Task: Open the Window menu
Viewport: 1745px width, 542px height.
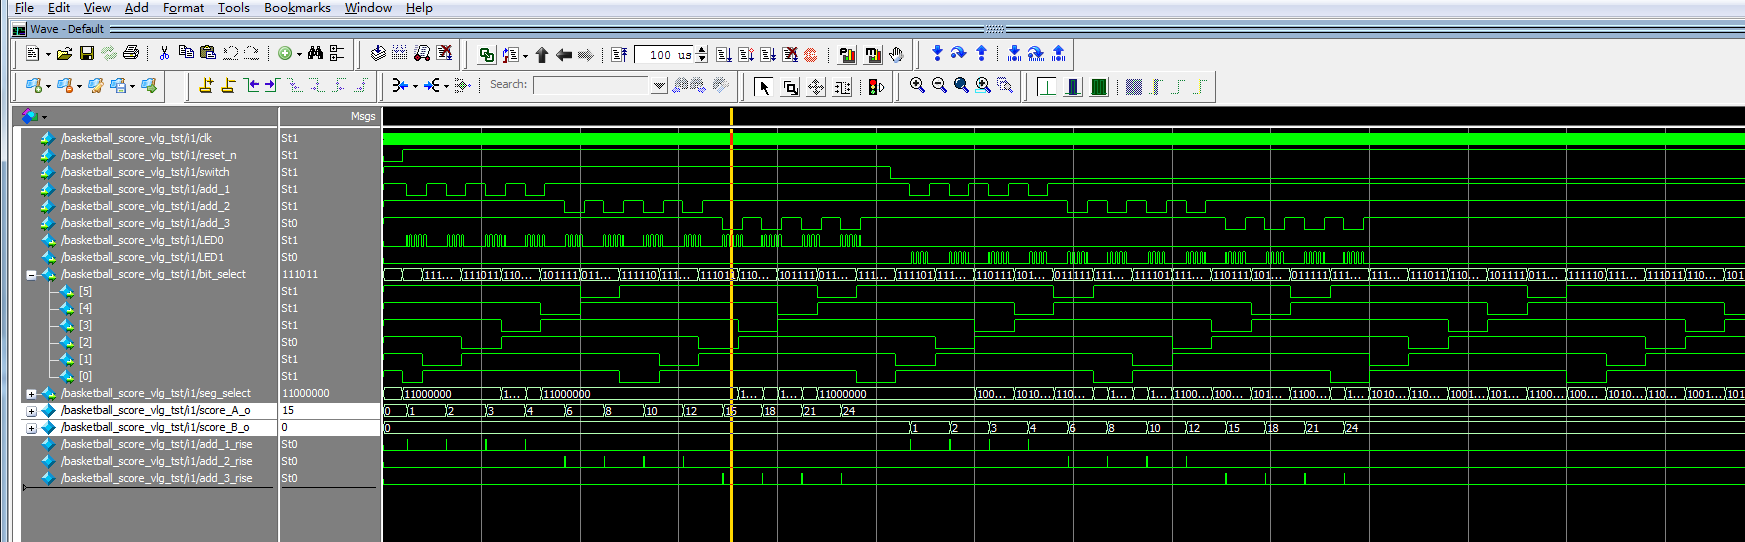Action: 368,8
